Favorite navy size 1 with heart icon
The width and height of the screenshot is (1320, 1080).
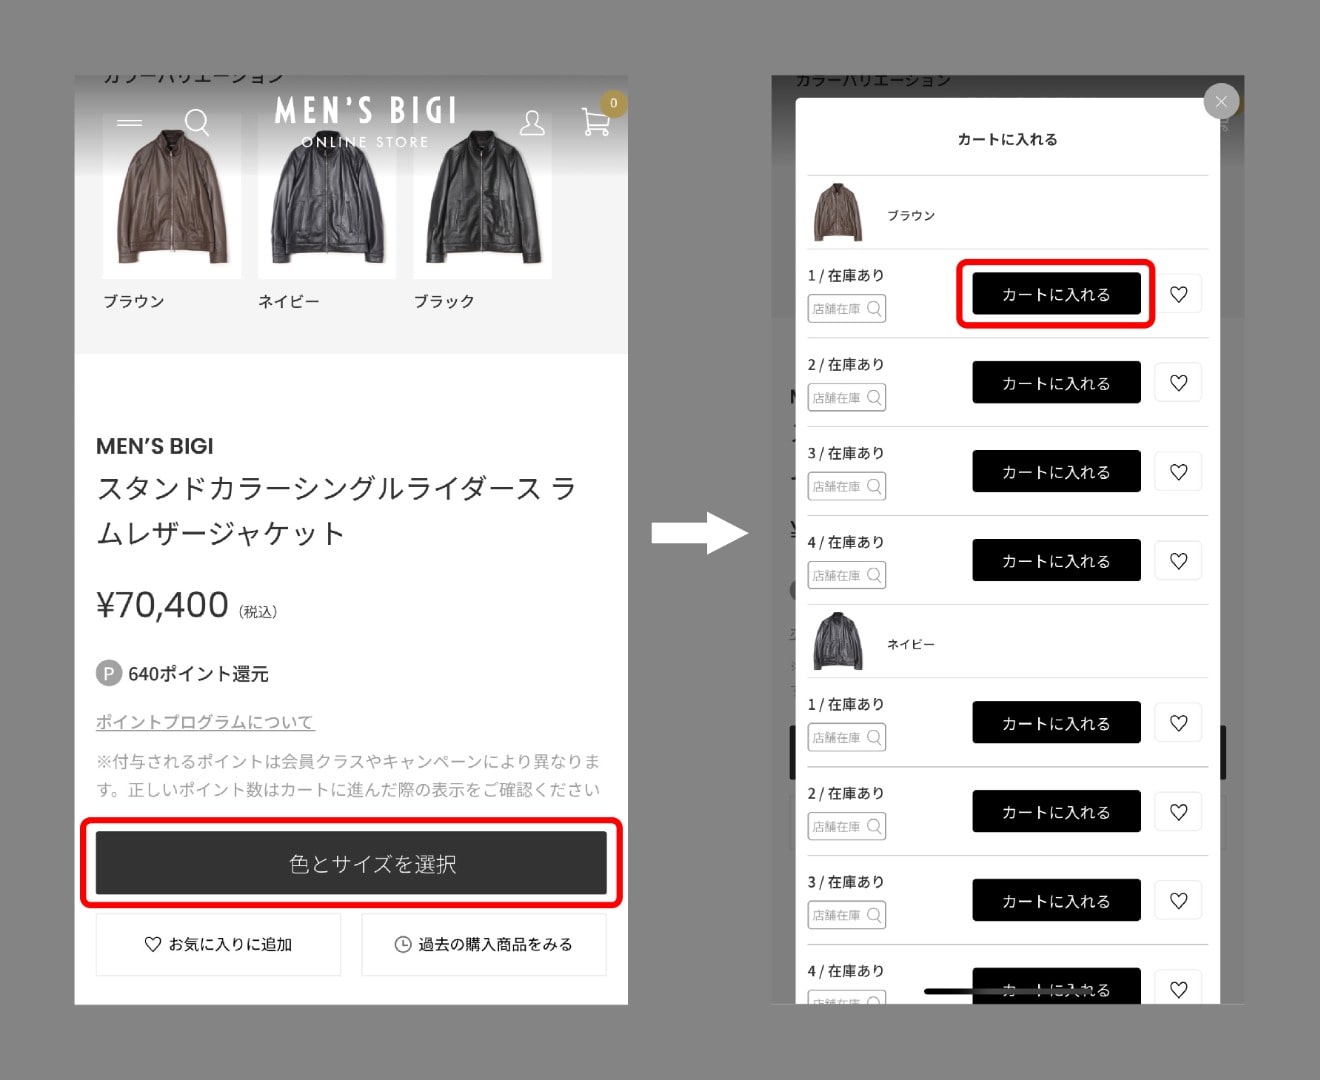point(1178,723)
